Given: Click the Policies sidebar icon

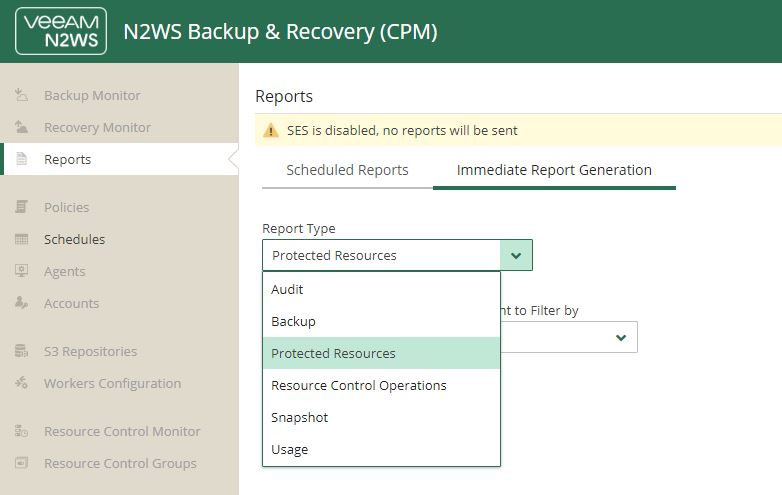Looking at the screenshot, I should 21,207.
